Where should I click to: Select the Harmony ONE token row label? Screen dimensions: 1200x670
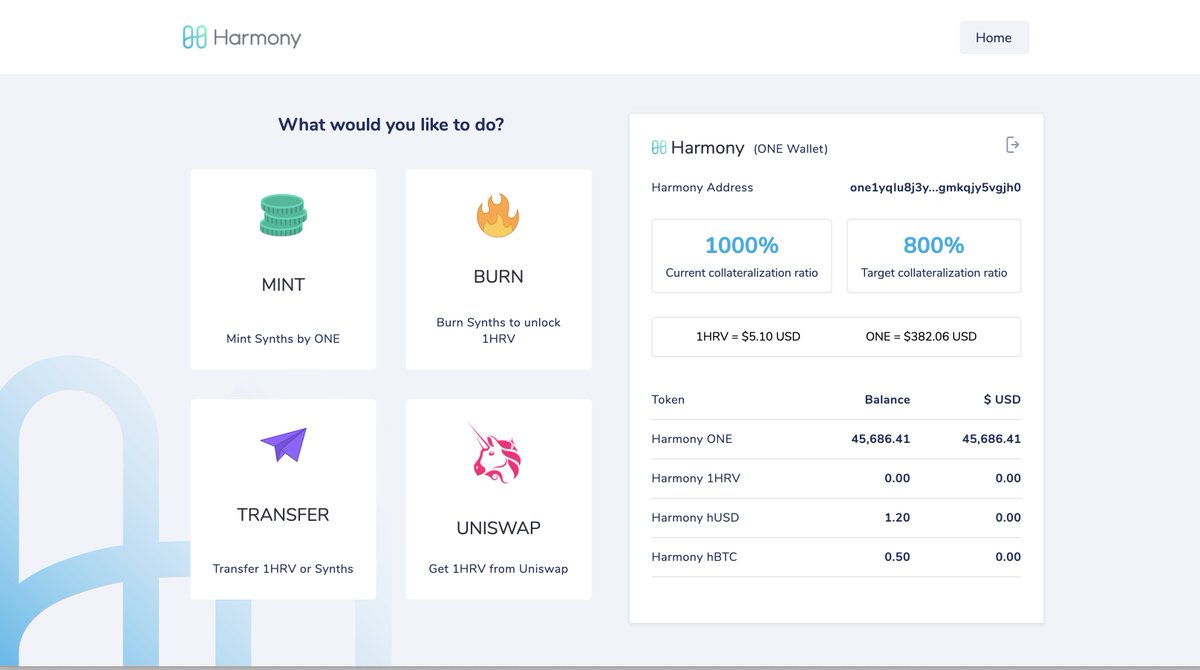(x=692, y=439)
